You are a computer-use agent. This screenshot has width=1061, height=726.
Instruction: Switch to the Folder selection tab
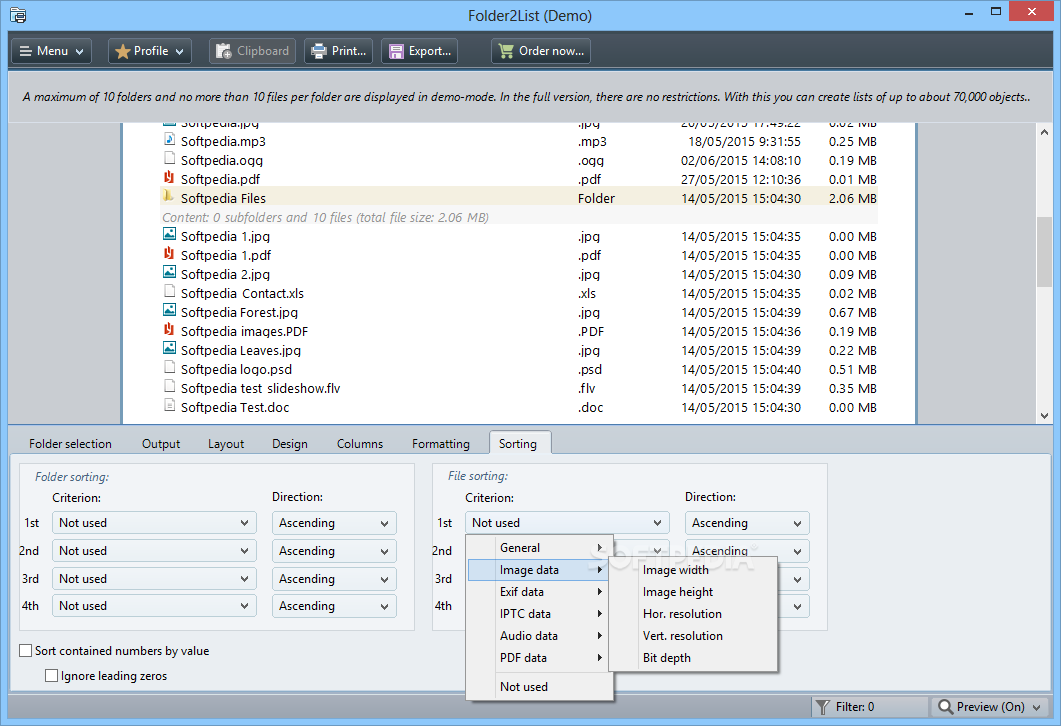[x=70, y=444]
